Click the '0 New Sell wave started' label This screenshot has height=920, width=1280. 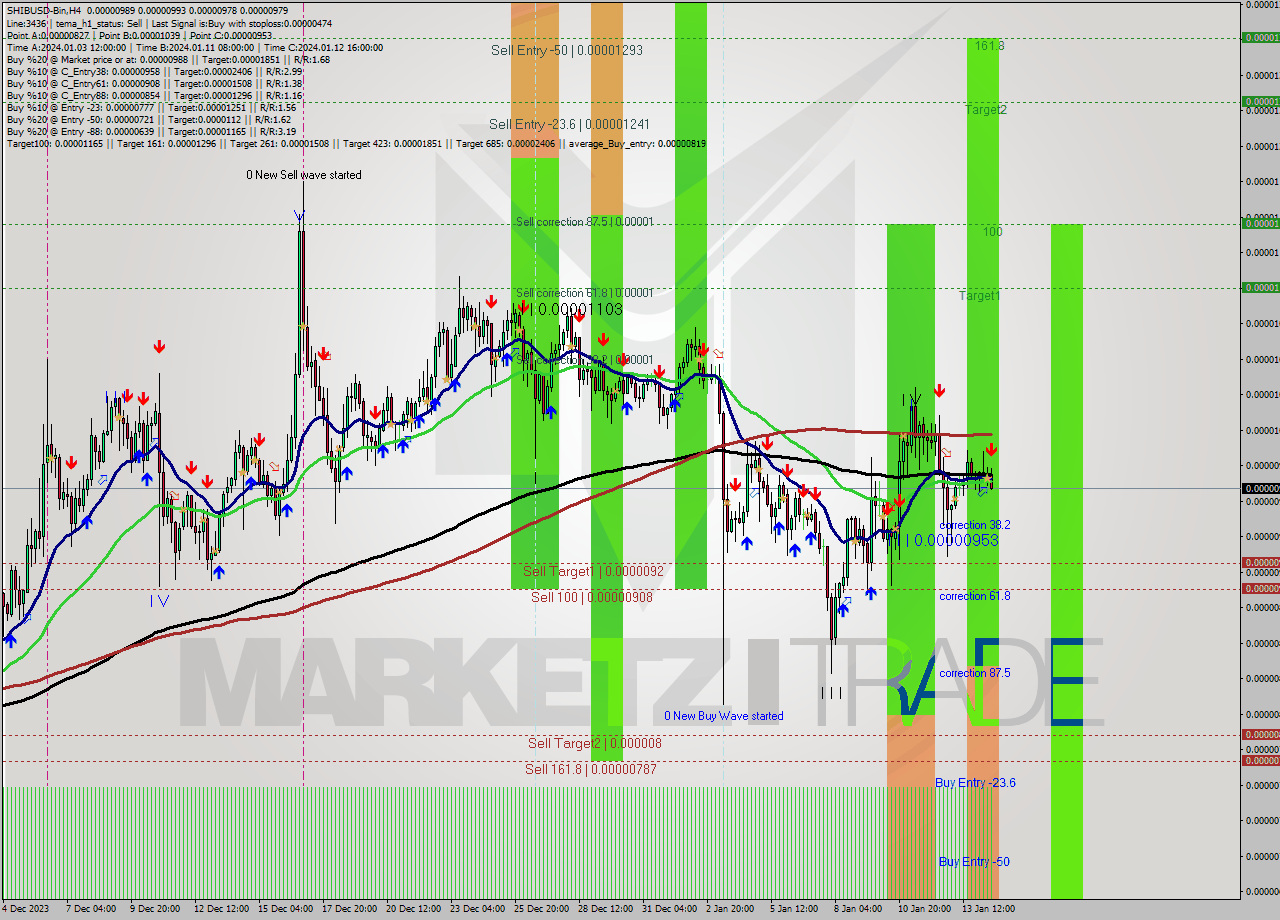[304, 175]
